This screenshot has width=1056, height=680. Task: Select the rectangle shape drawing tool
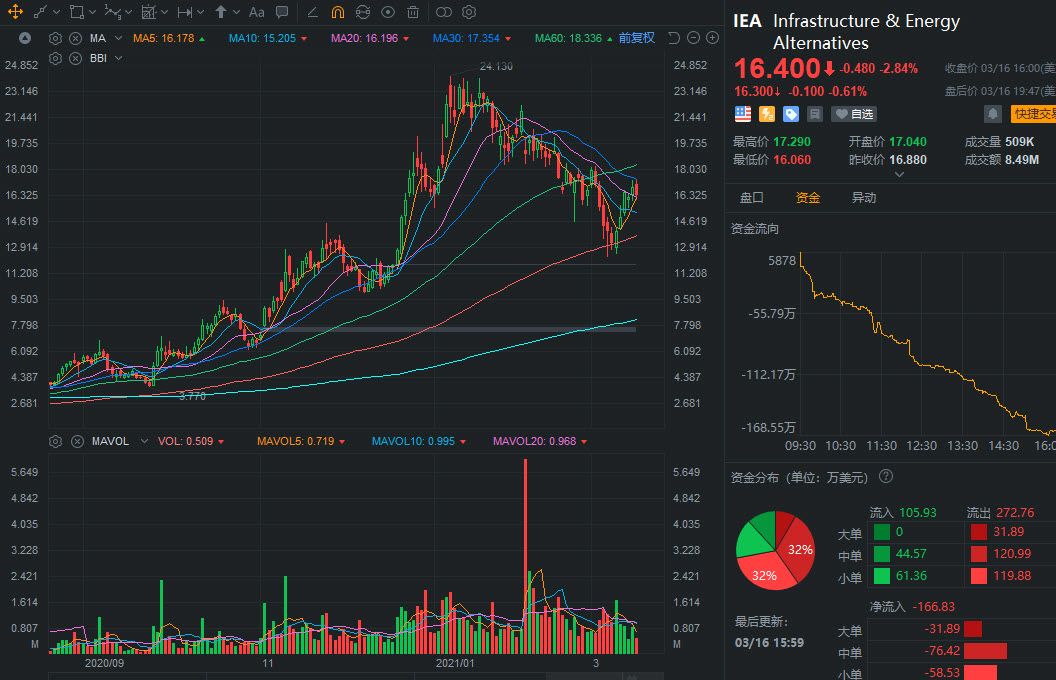(x=77, y=12)
